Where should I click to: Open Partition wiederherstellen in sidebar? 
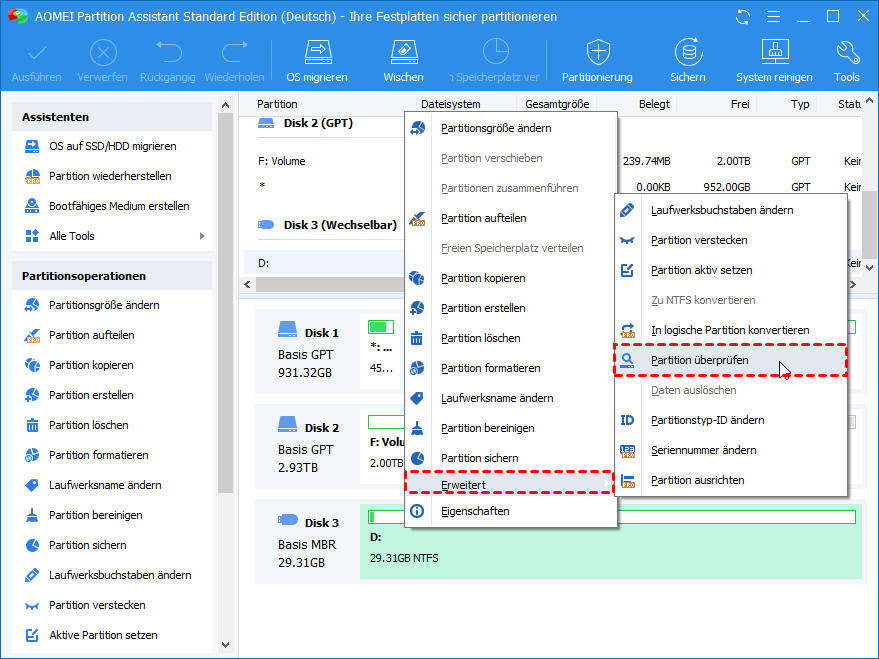(112, 176)
